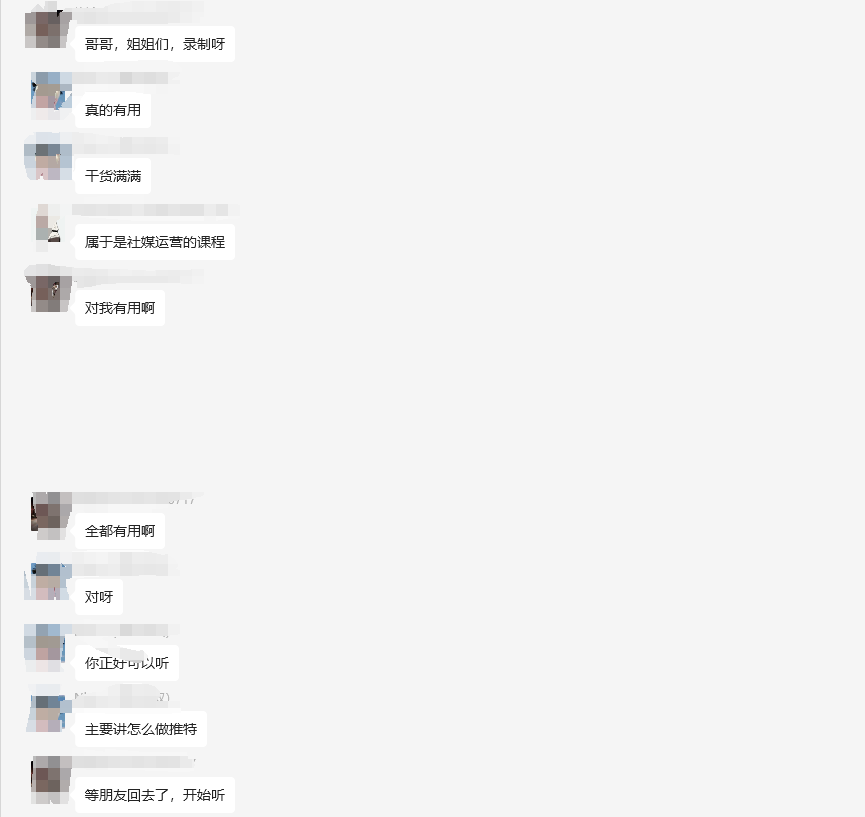
Task: Click avatar next to 属于是社媒运营的课程
Action: coord(49,226)
